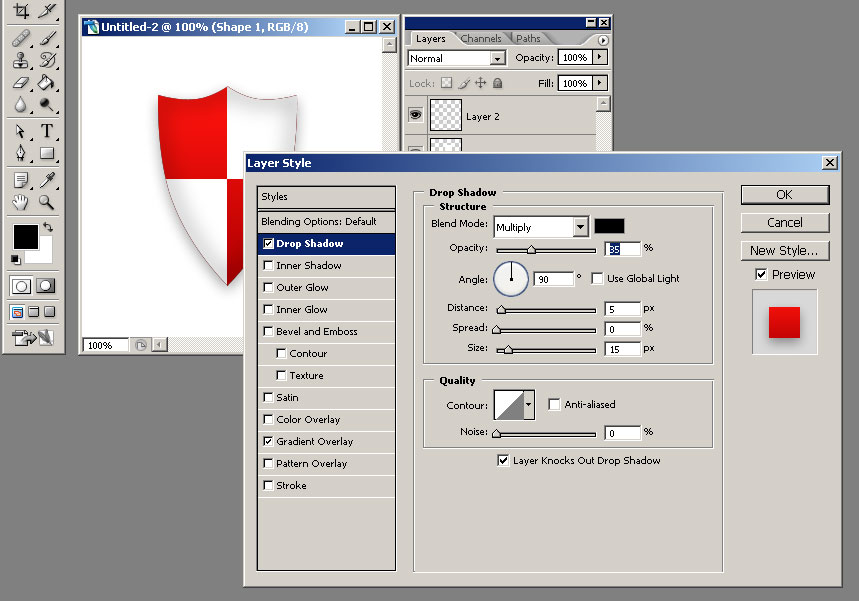The height and width of the screenshot is (601, 859).
Task: Enable the Satin effect
Action: [x=268, y=397]
